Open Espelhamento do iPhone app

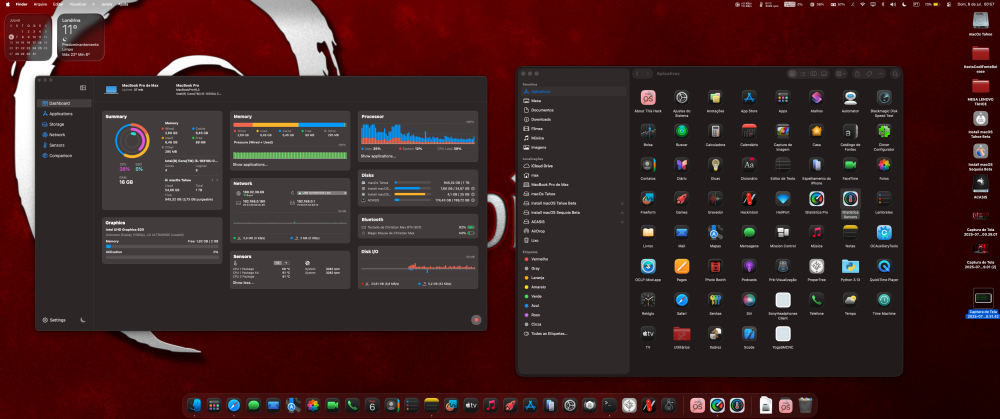816,165
